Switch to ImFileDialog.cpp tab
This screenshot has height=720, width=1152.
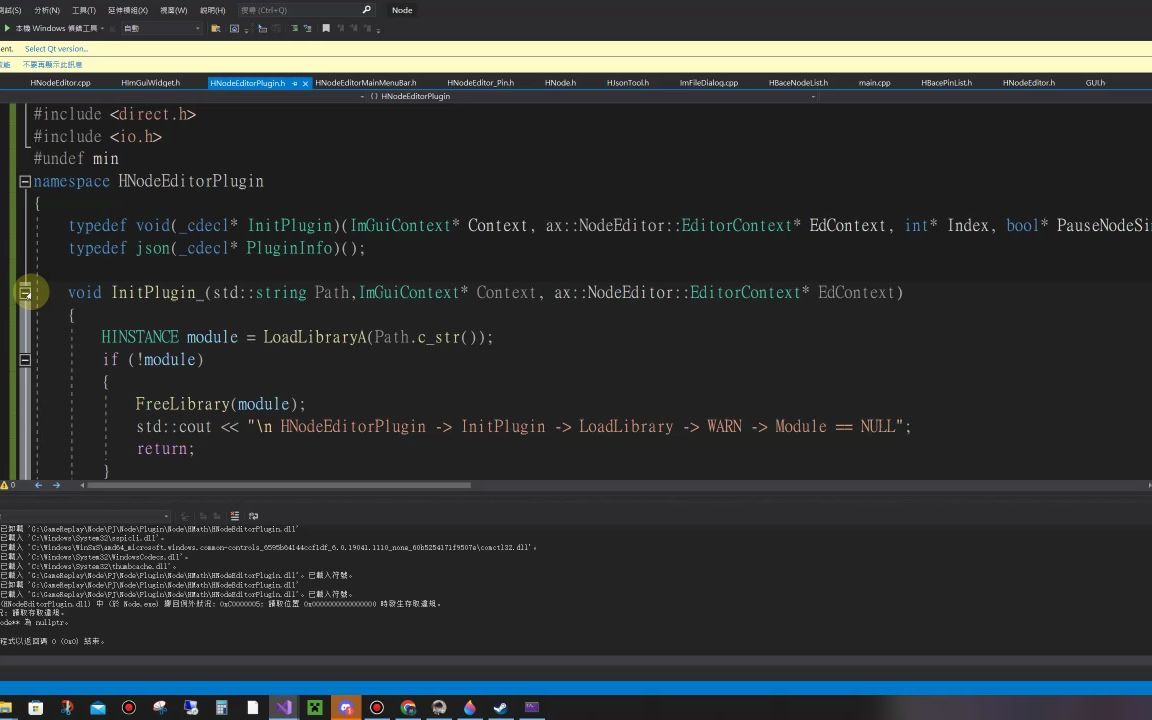[x=708, y=82]
